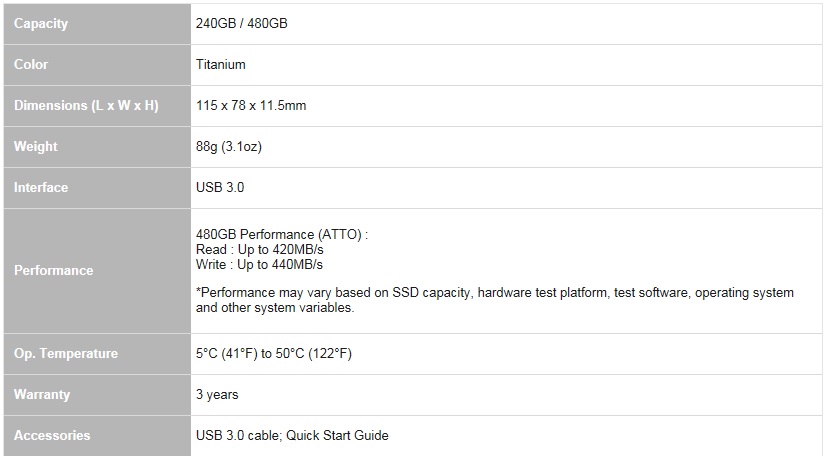
Task: Click the Op. Temperature row header
Action: point(65,354)
